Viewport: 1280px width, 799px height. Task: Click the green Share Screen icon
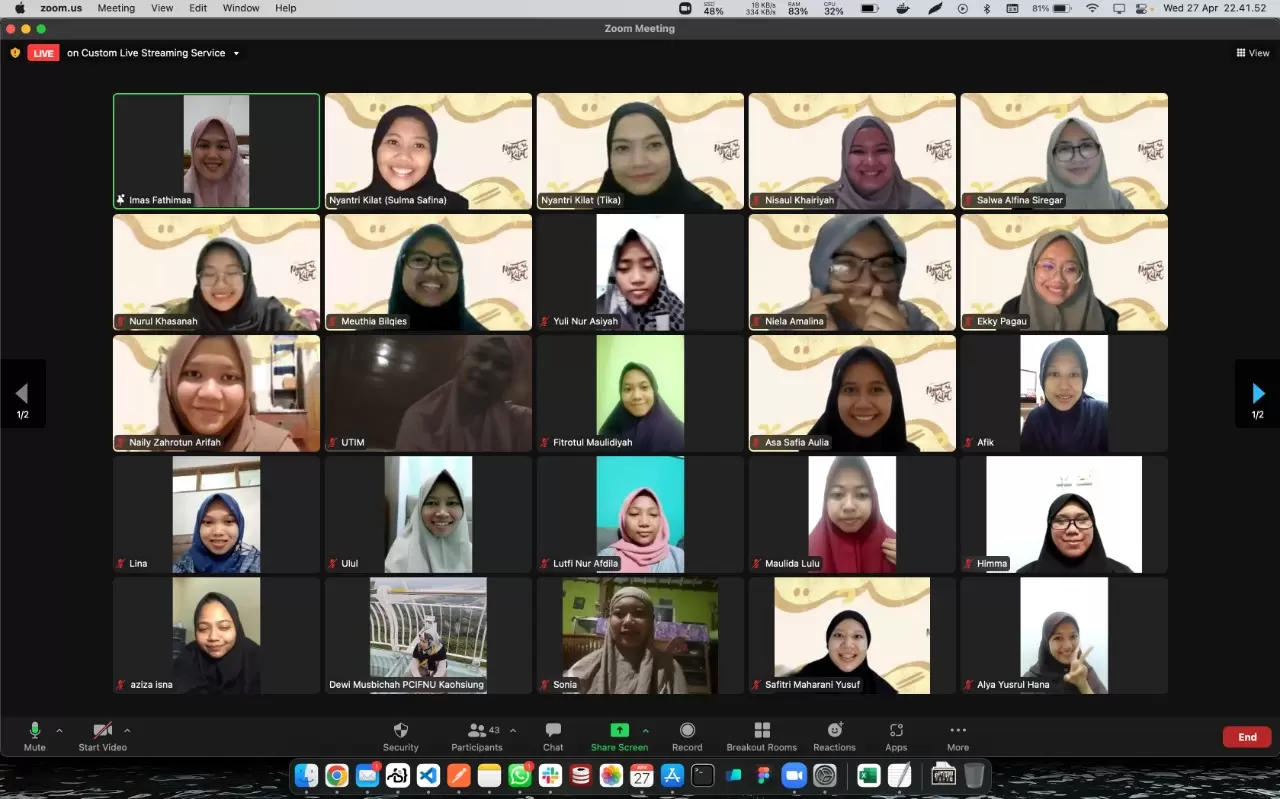pos(619,731)
